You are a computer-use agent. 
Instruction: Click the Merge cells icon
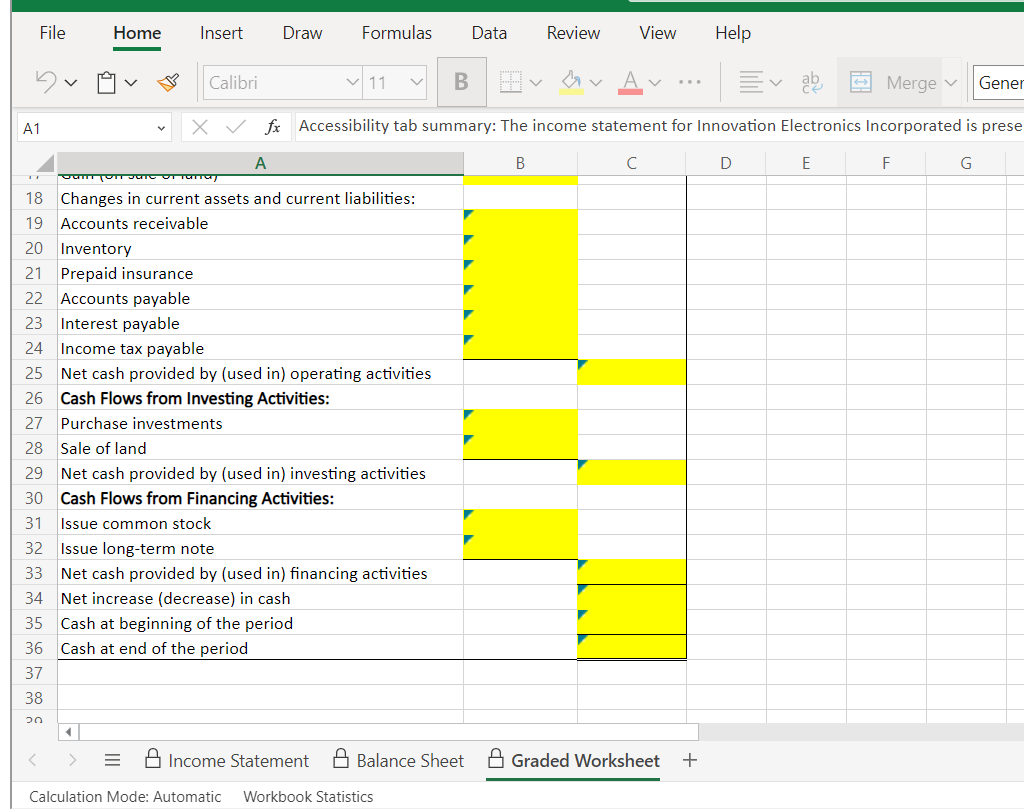(x=860, y=81)
